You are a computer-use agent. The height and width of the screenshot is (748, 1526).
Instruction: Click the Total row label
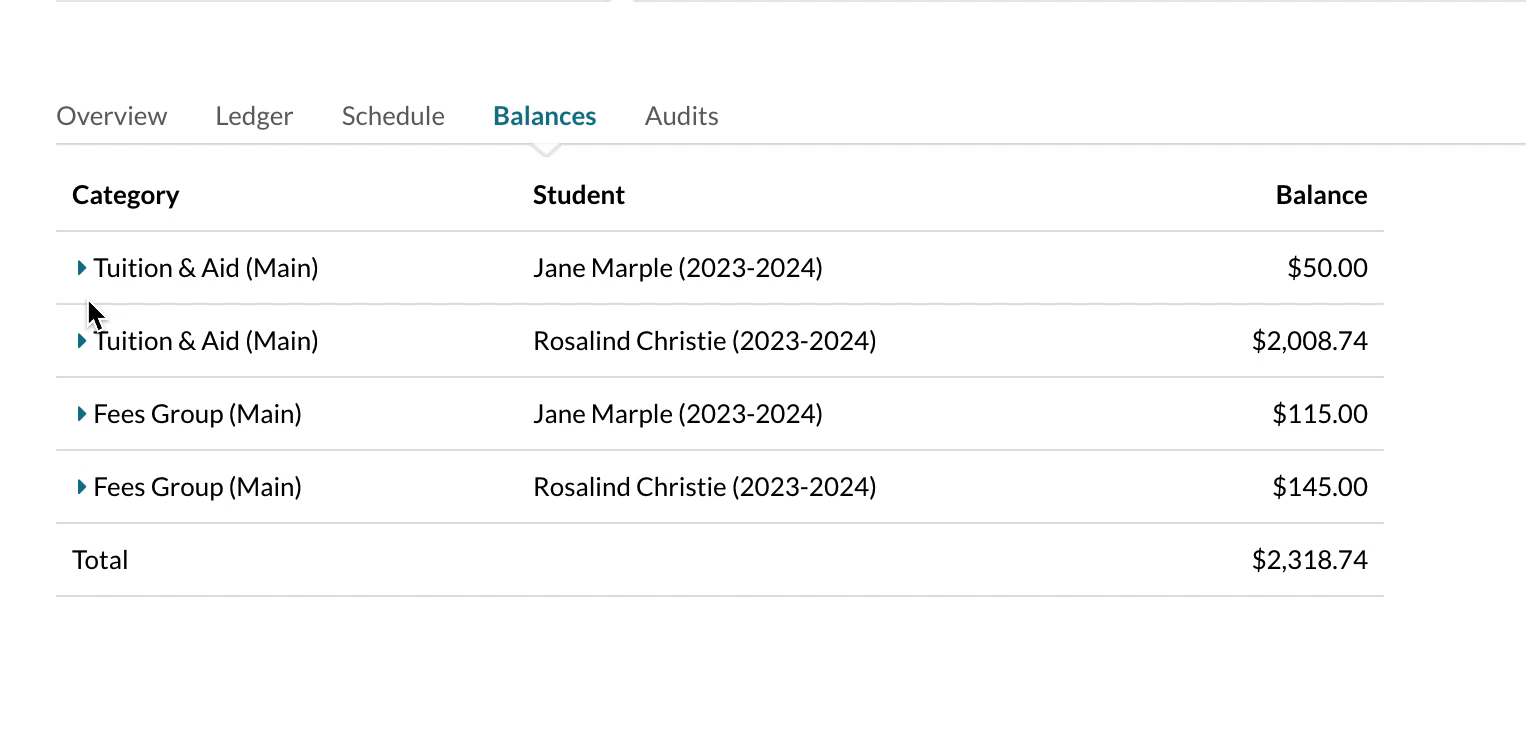click(100, 560)
